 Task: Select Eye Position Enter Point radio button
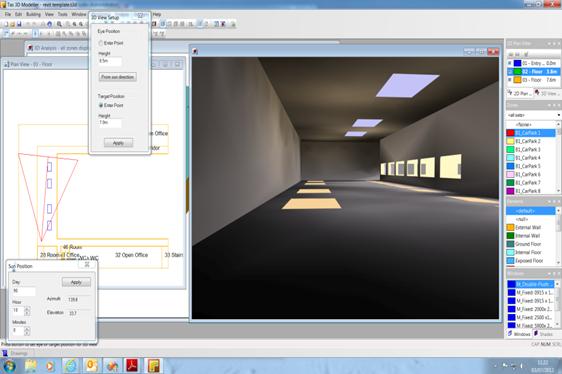click(101, 43)
